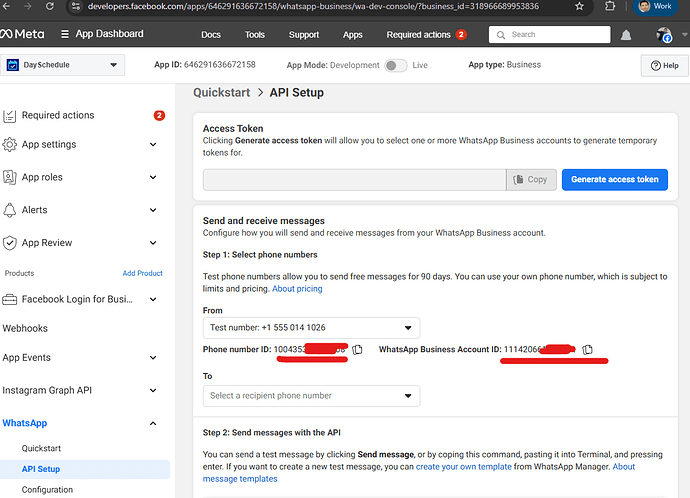The image size is (690, 498).
Task: Click the access token field
Action: [355, 179]
